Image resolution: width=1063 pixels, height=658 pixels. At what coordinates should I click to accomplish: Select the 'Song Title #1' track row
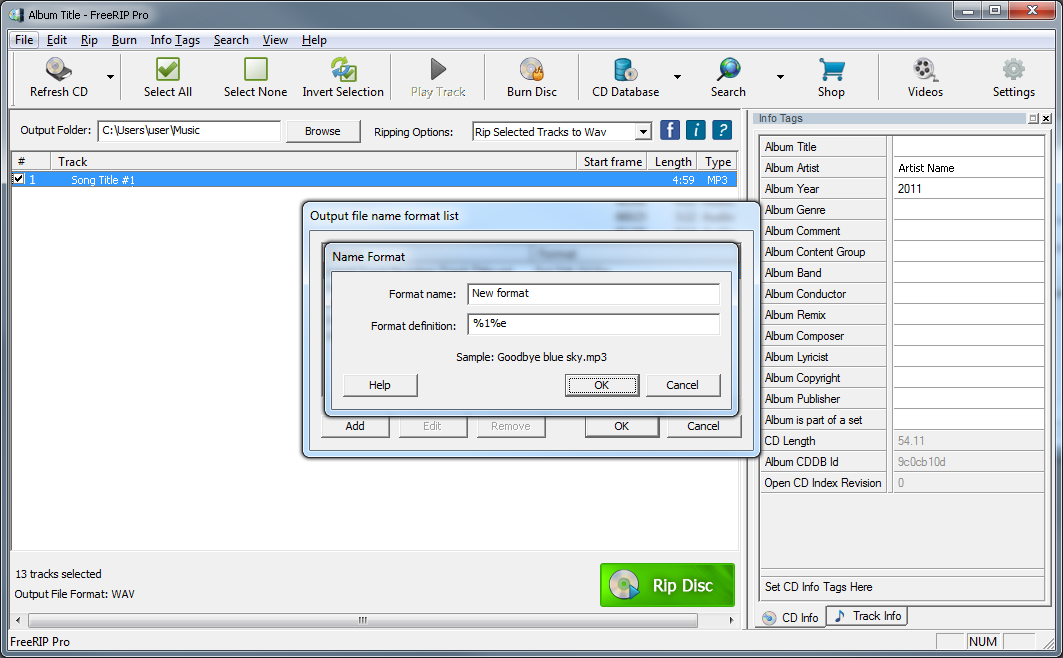pyautogui.click(x=374, y=180)
